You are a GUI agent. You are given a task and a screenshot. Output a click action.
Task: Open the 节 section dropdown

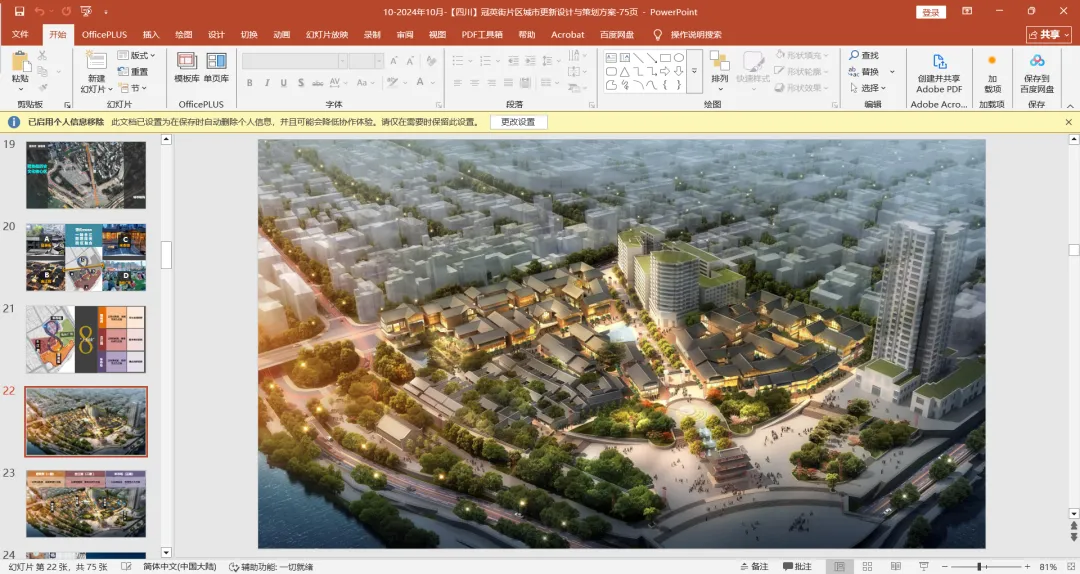tap(133, 88)
